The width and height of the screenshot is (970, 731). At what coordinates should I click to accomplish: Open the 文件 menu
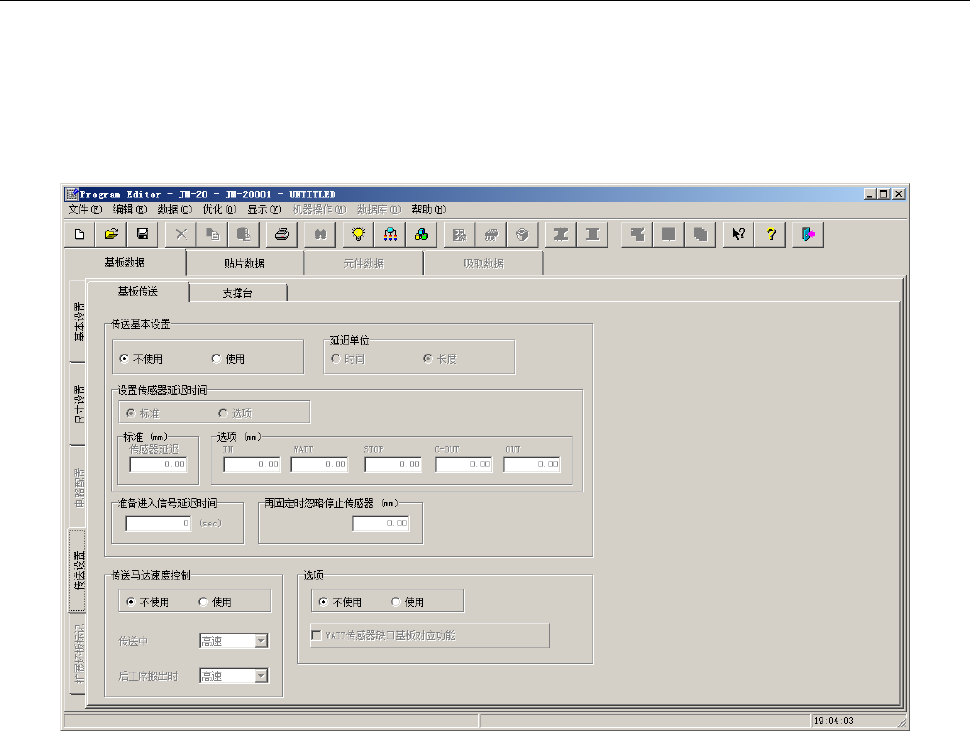tap(84, 210)
